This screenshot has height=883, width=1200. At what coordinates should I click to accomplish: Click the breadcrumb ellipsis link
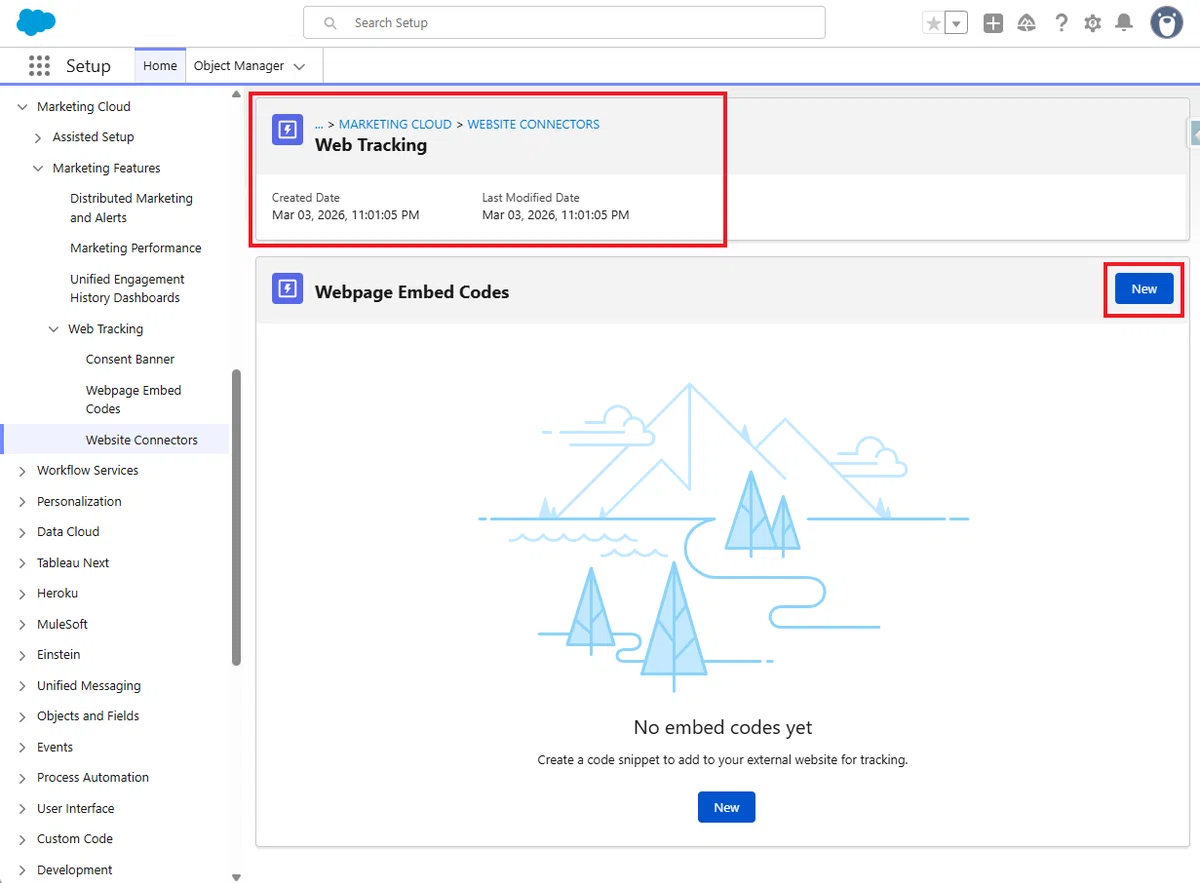point(319,124)
